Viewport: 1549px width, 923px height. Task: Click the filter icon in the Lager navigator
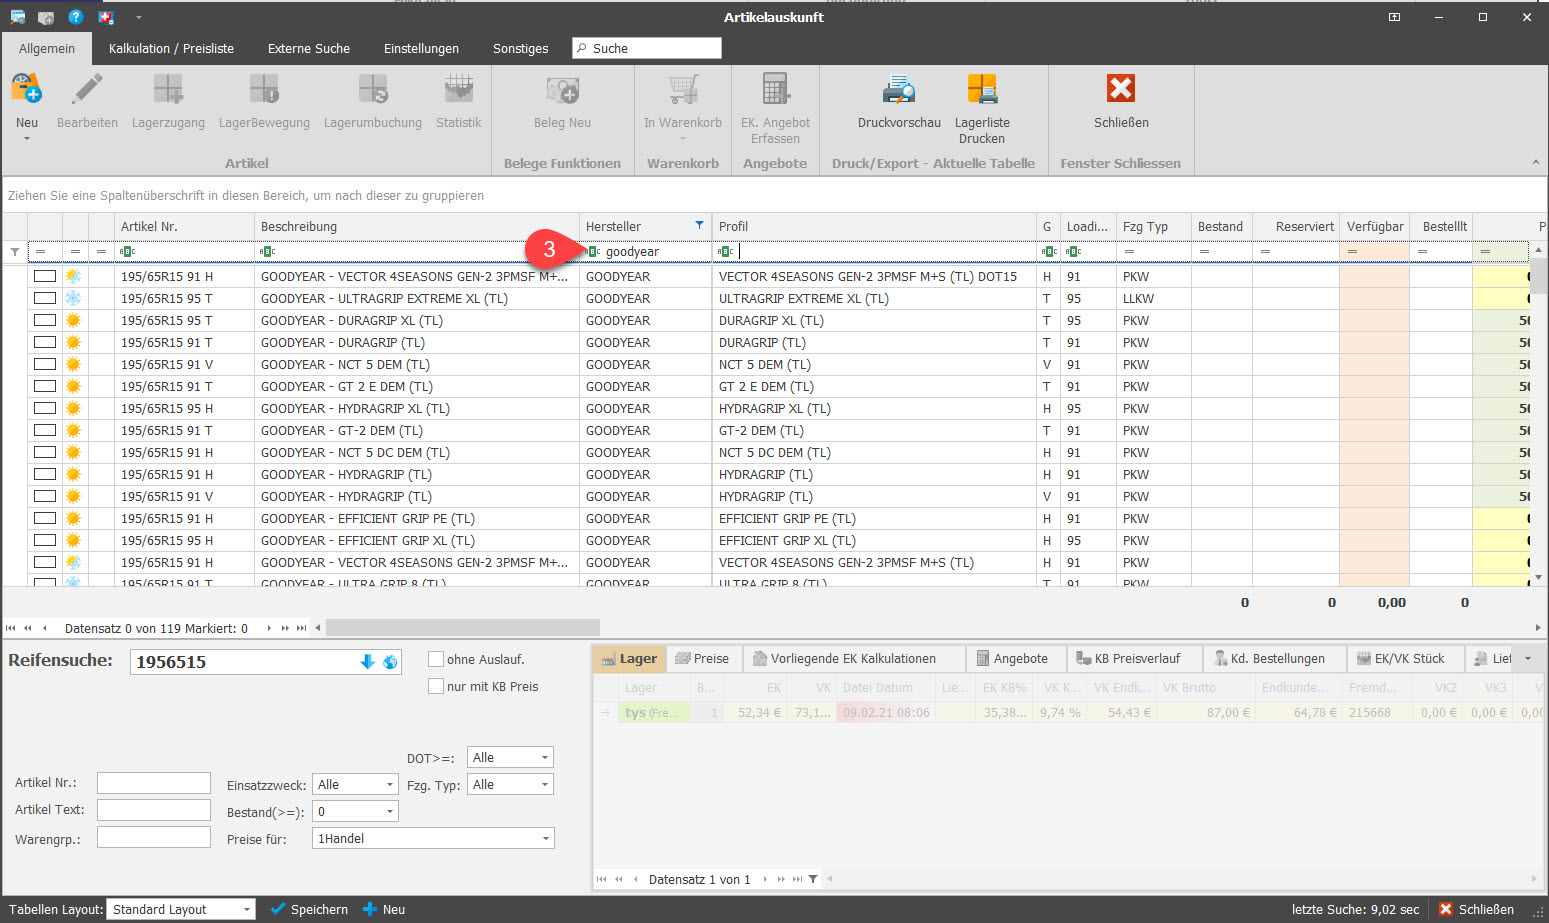(x=813, y=879)
